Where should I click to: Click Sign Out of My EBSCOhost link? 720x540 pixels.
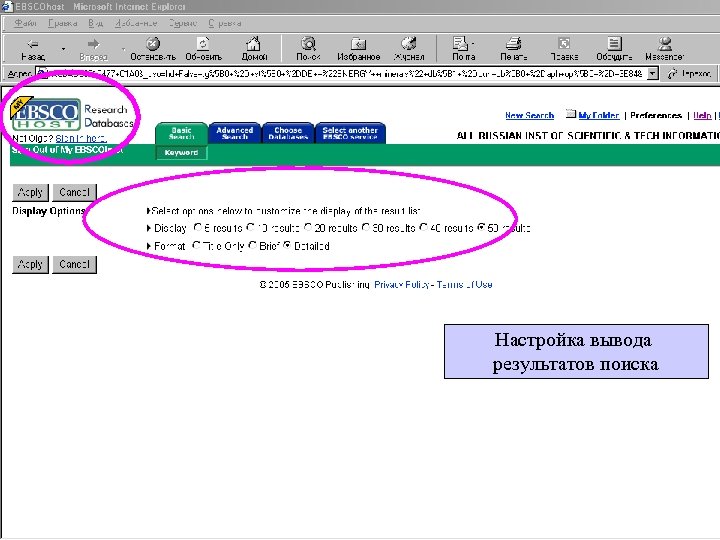tap(68, 150)
